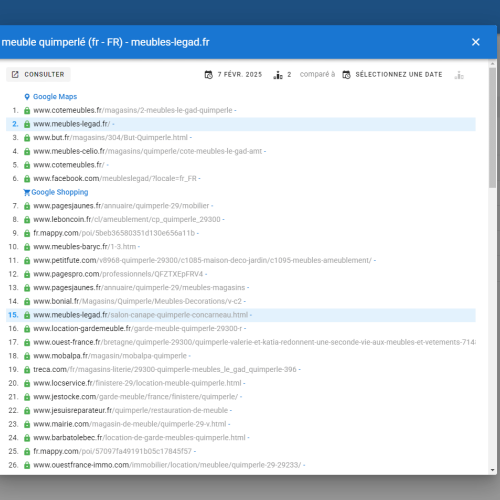The image size is (500, 500).
Task: Open the Google Maps link
Action: [55, 97]
